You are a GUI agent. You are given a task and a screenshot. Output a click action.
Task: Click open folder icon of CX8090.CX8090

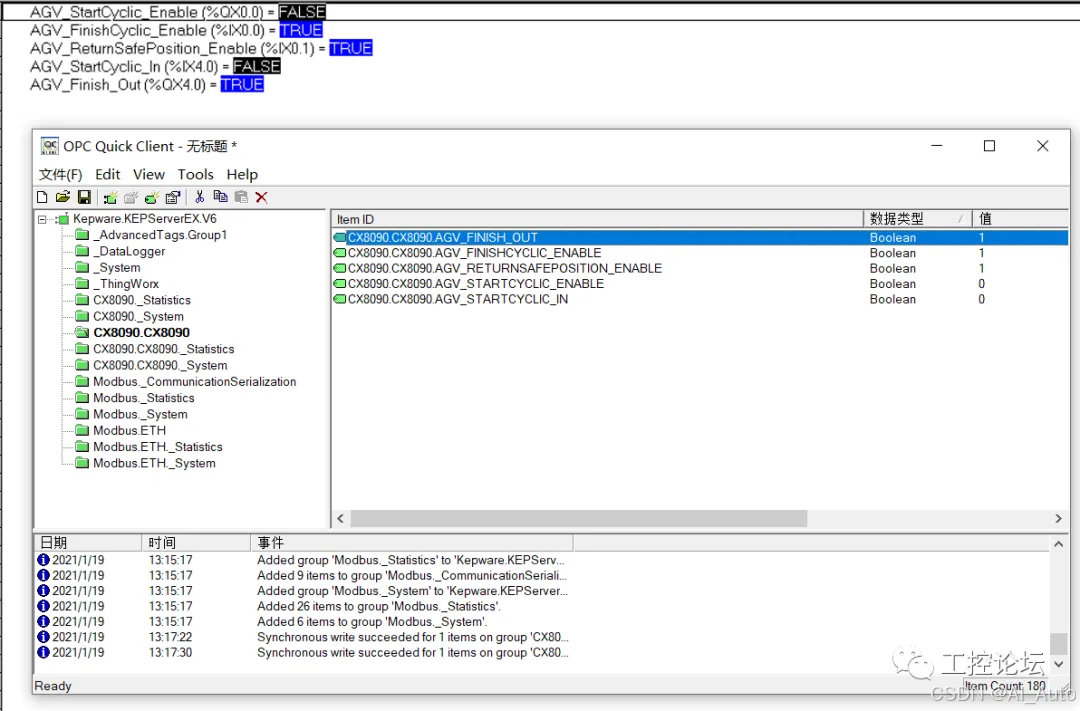[83, 333]
